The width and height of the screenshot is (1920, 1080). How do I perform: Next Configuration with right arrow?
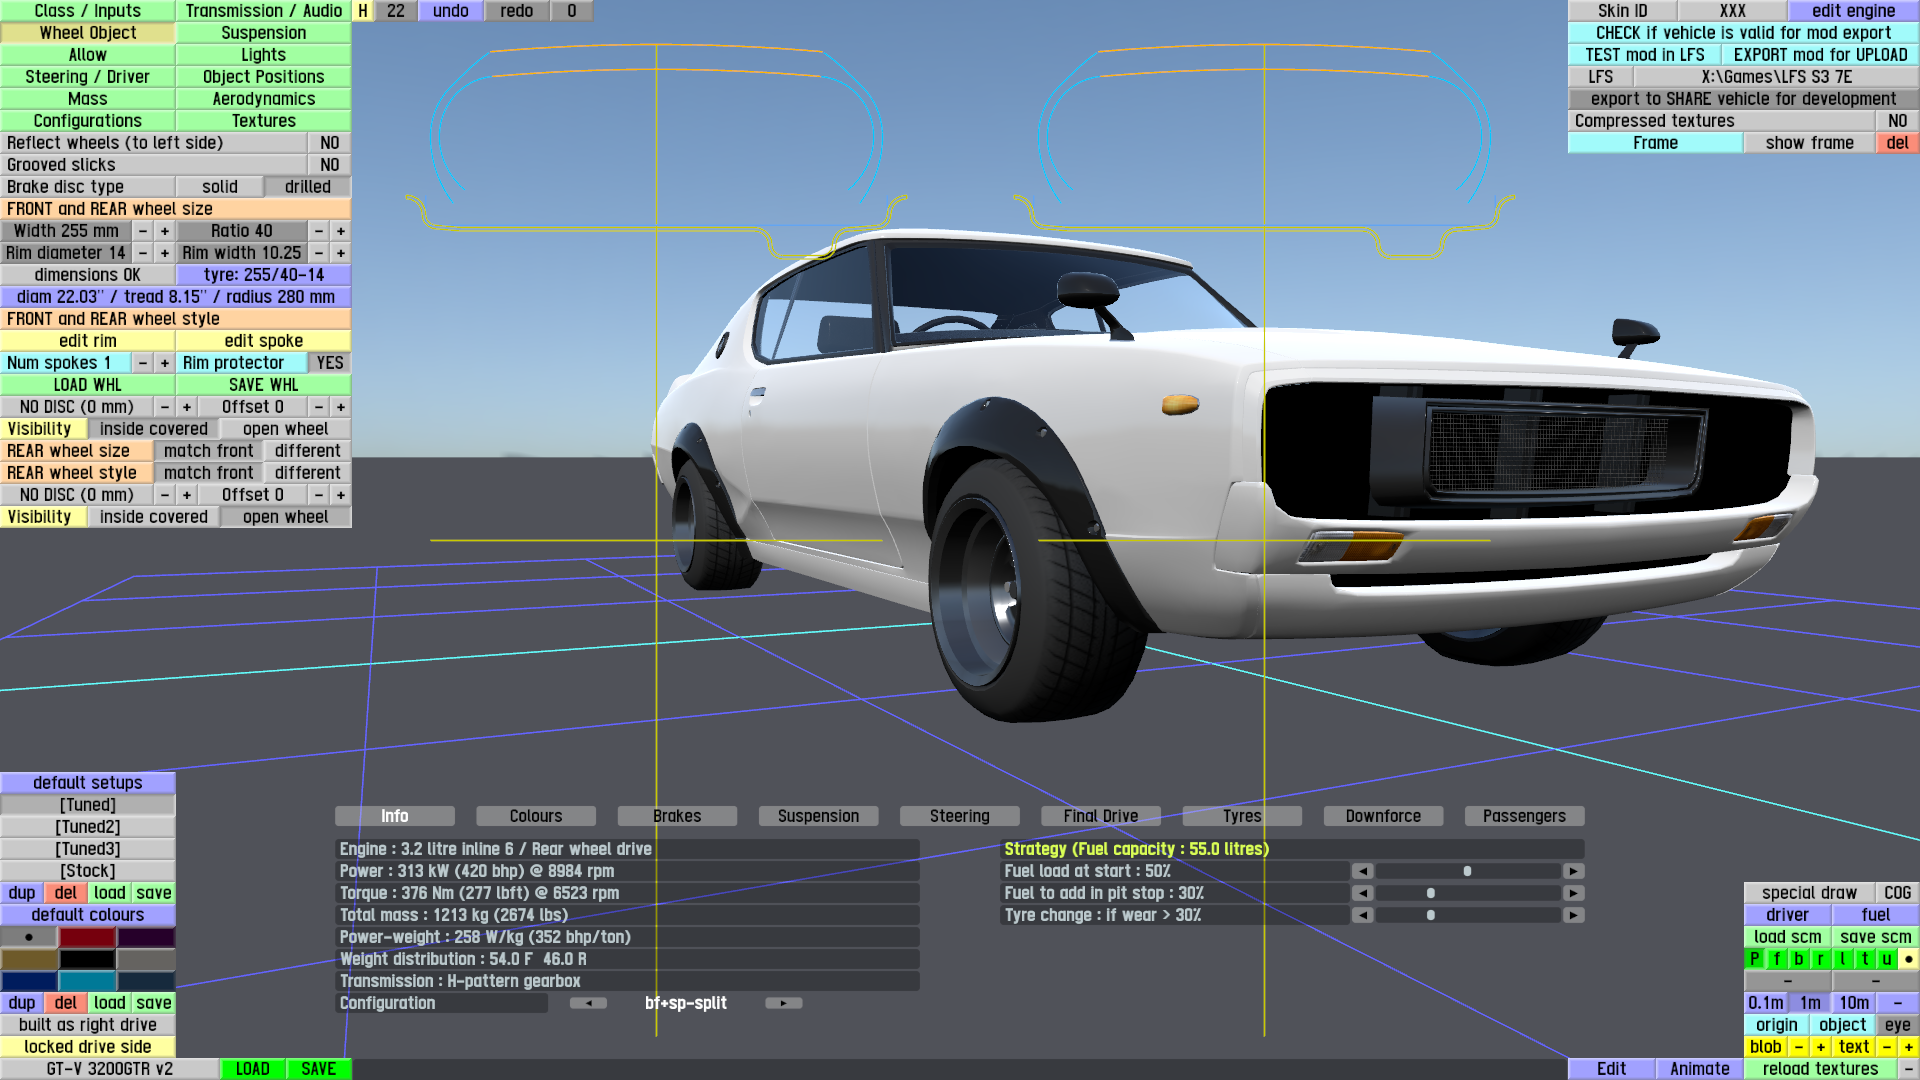[x=783, y=1003]
